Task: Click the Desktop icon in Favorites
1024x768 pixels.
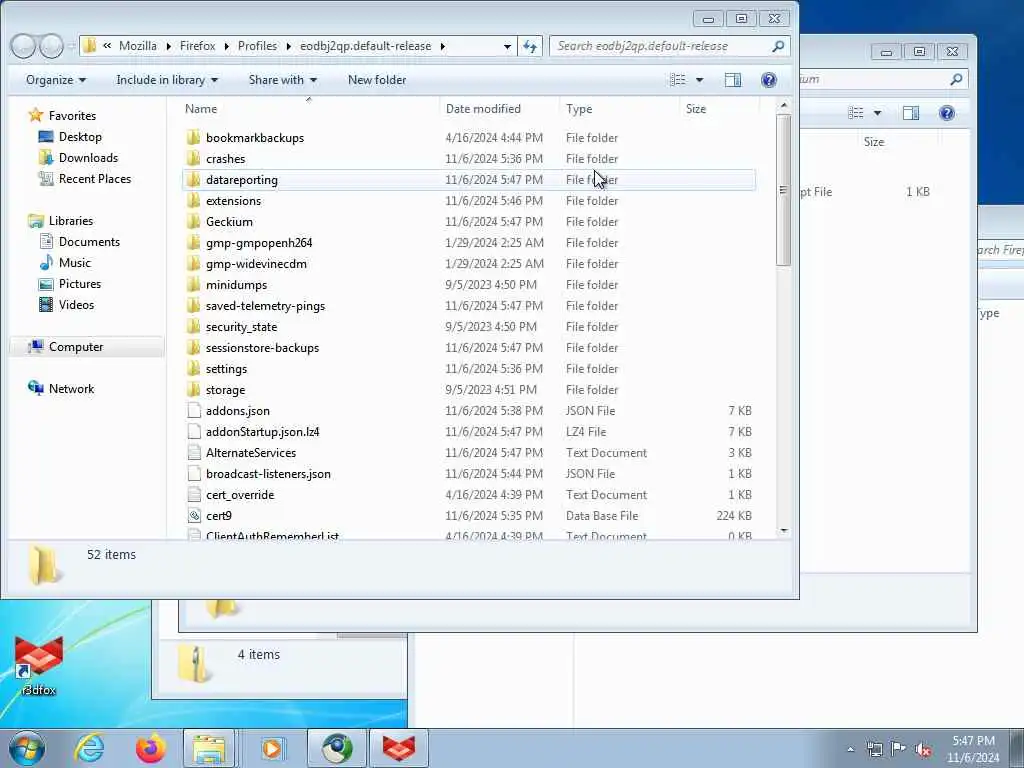Action: point(46,136)
